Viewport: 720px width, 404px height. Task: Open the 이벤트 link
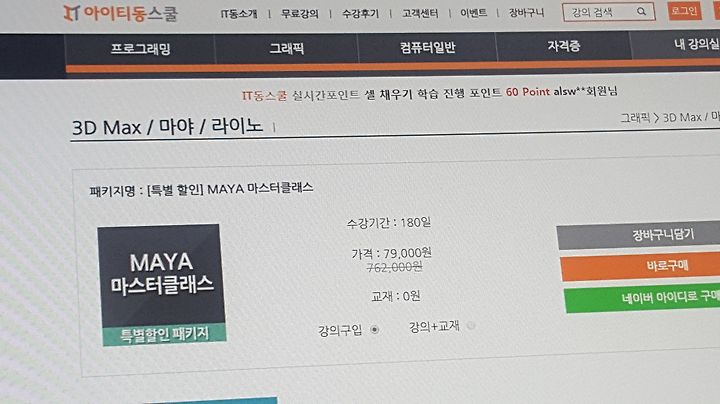click(473, 13)
